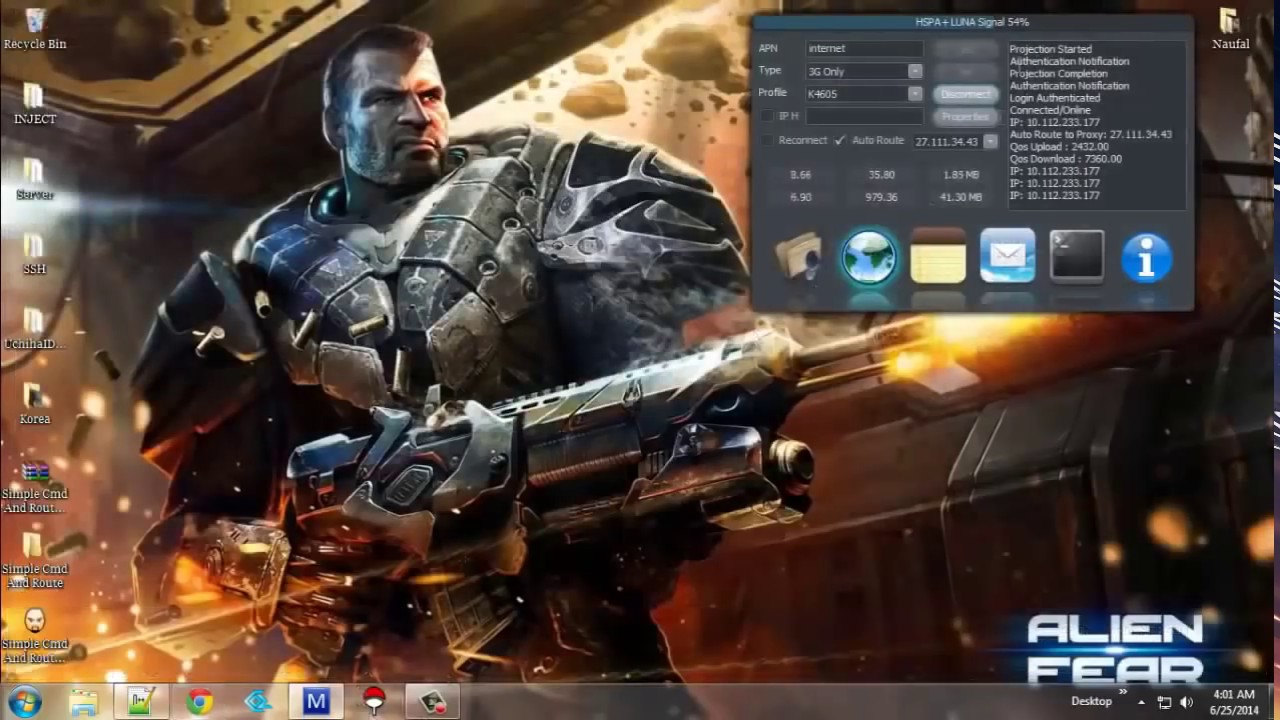This screenshot has width=1280, height=720.
Task: Click the APN field containing internet
Action: click(864, 48)
